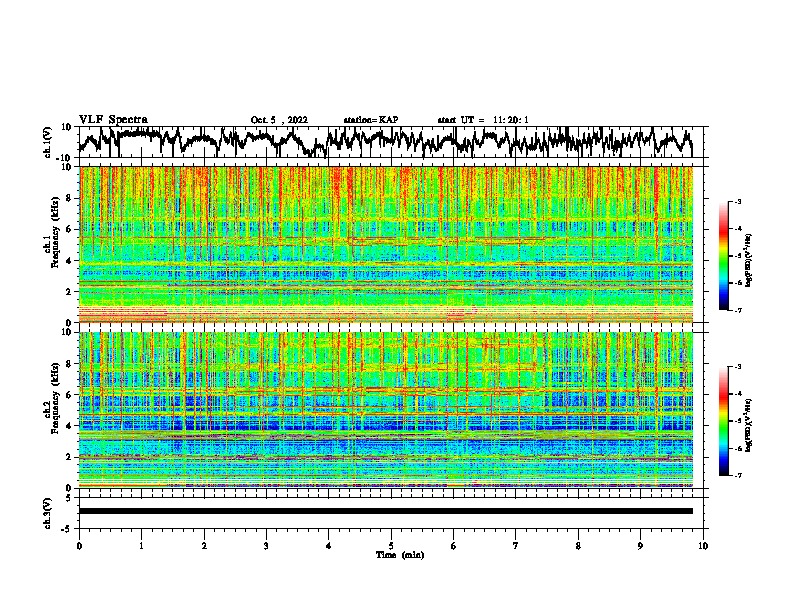
Task: Click time axis tick label '3'
Action: (x=266, y=546)
